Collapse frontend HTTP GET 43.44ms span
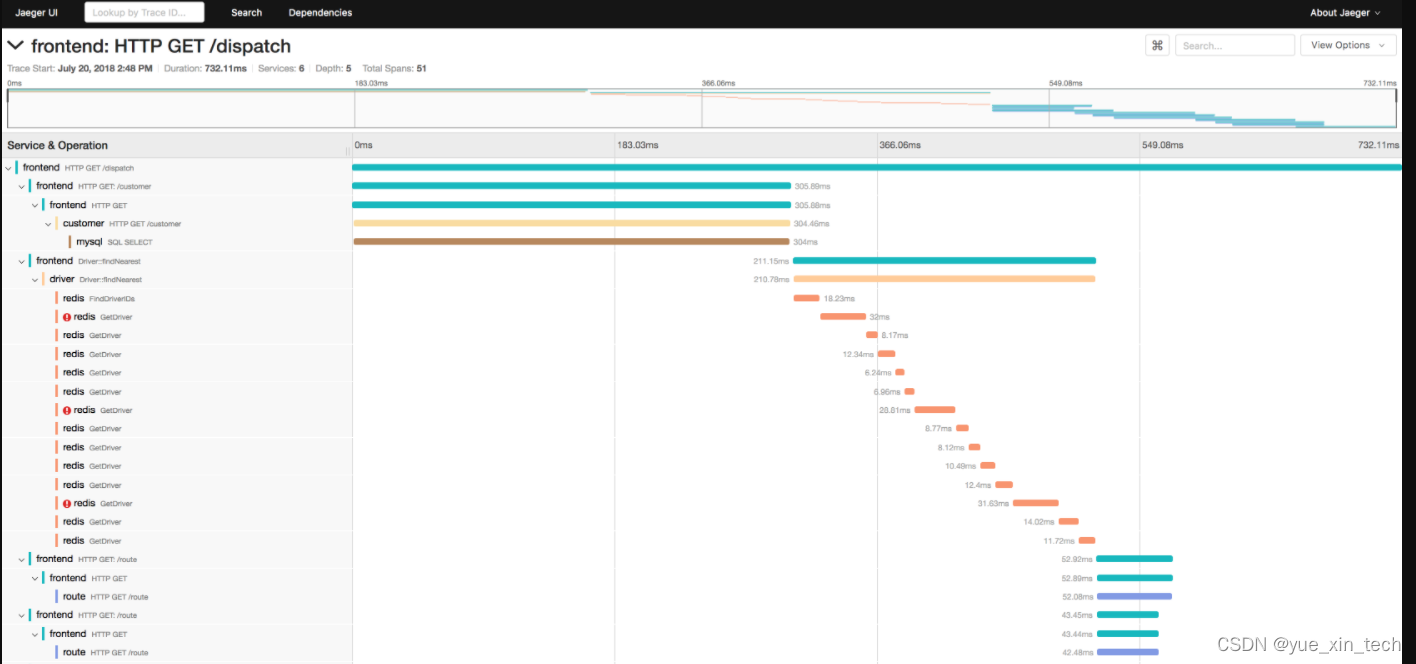The height and width of the screenshot is (664, 1416). (35, 634)
